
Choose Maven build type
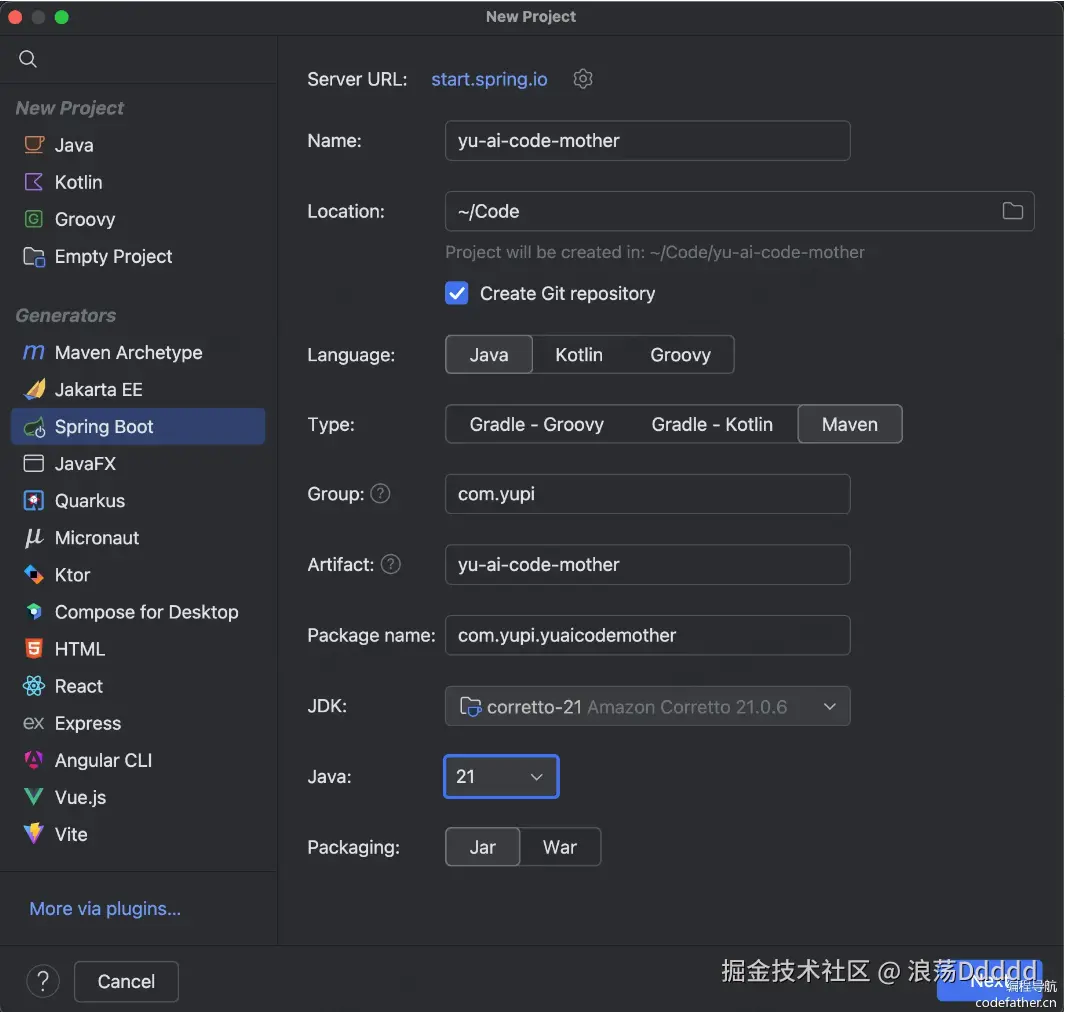[850, 424]
